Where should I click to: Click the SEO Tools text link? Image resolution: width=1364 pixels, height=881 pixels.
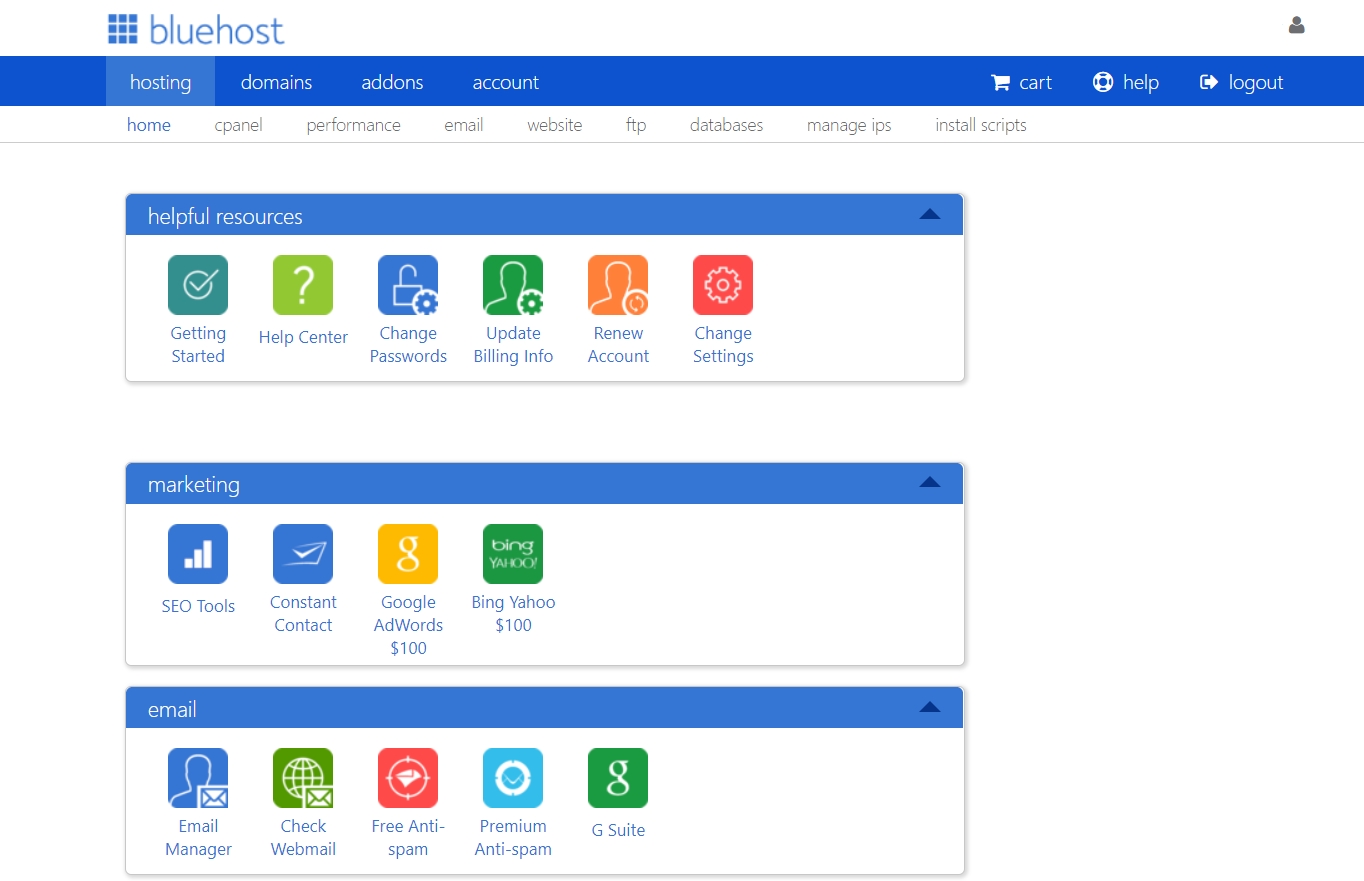point(198,606)
